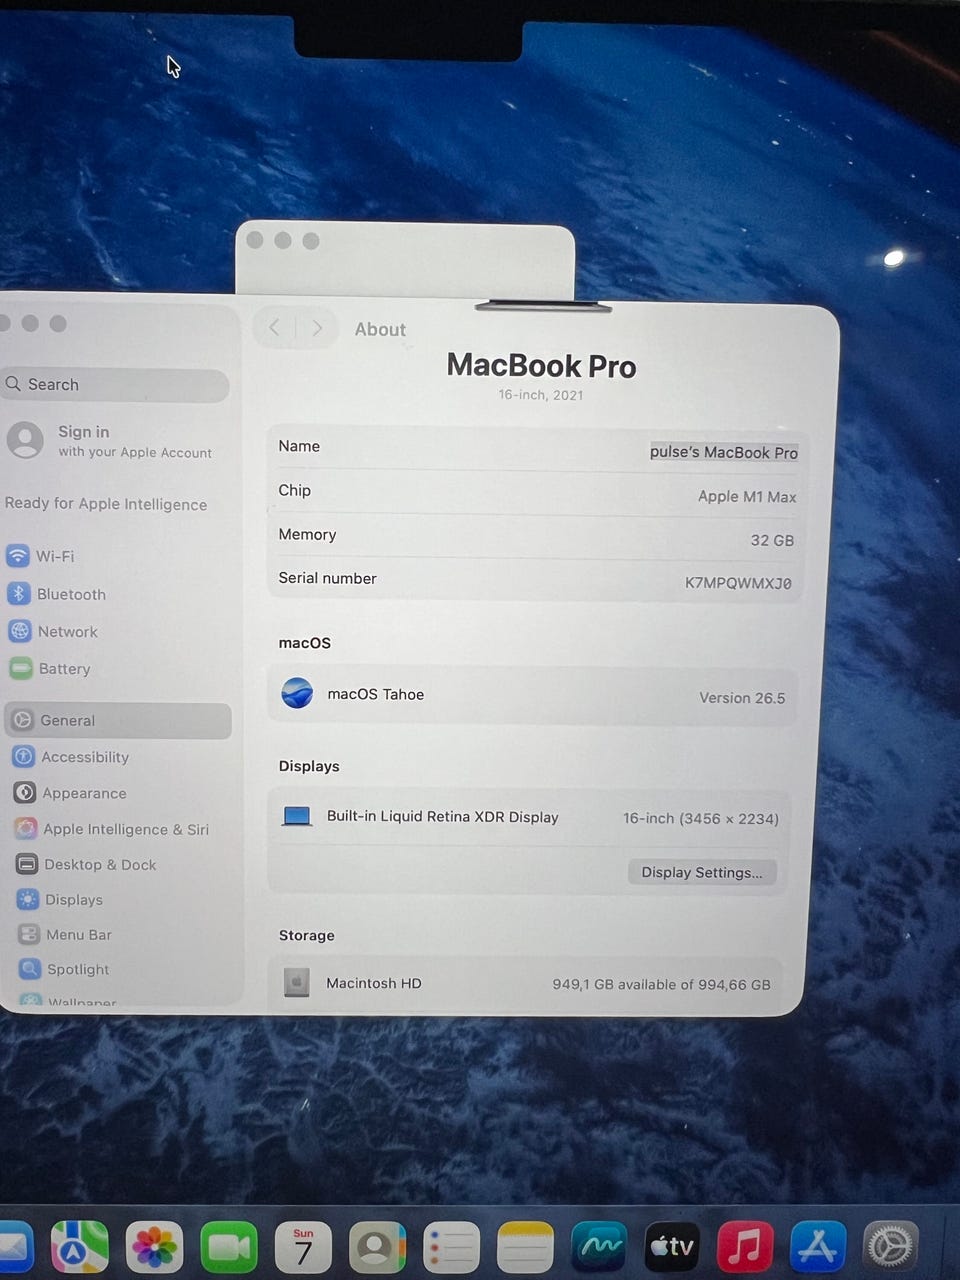Launch Reminders from the Dock

(x=451, y=1247)
